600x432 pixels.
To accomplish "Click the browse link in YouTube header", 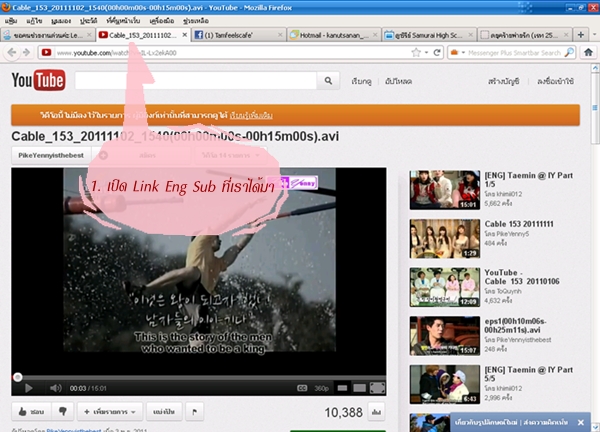I will (361, 81).
